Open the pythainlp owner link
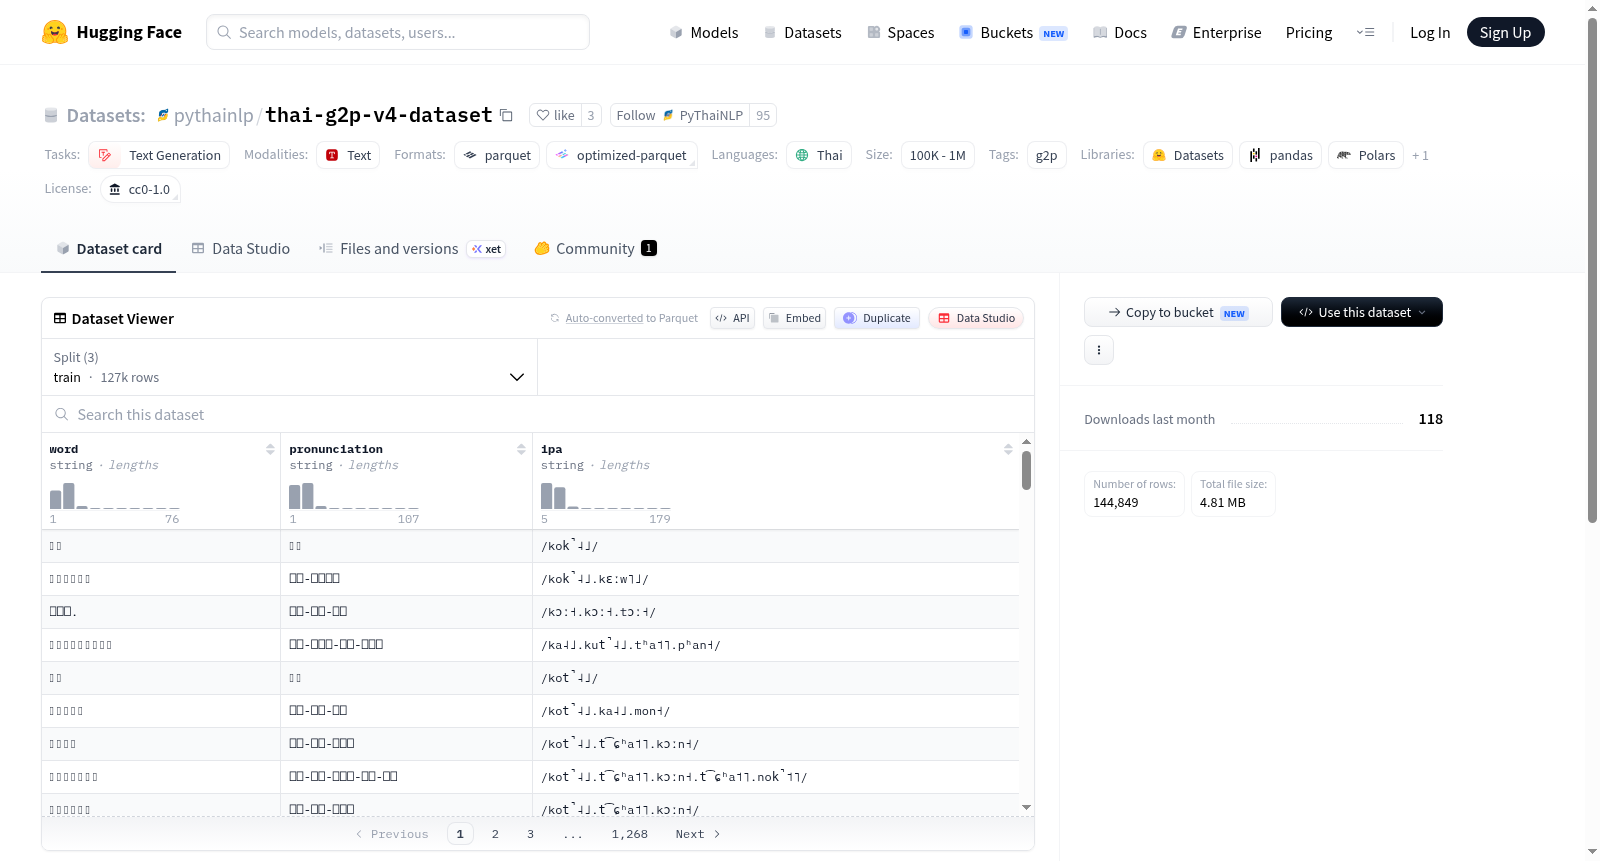Screen dimensions: 1600x861 213,115
